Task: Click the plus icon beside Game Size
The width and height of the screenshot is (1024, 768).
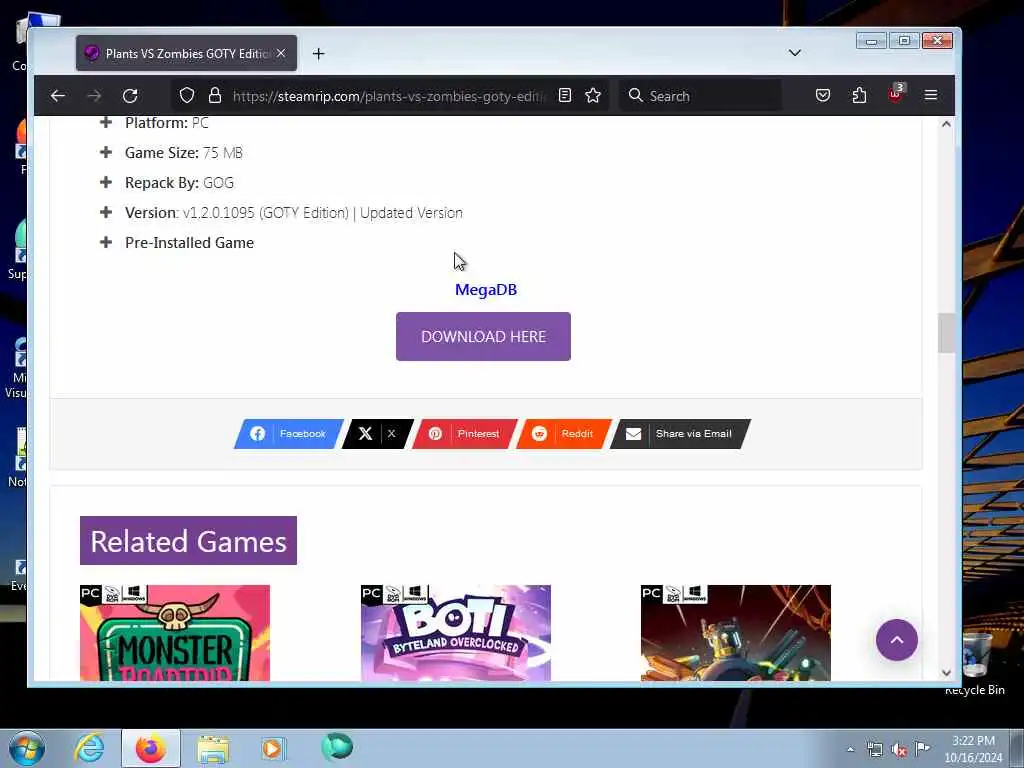Action: tap(106, 152)
